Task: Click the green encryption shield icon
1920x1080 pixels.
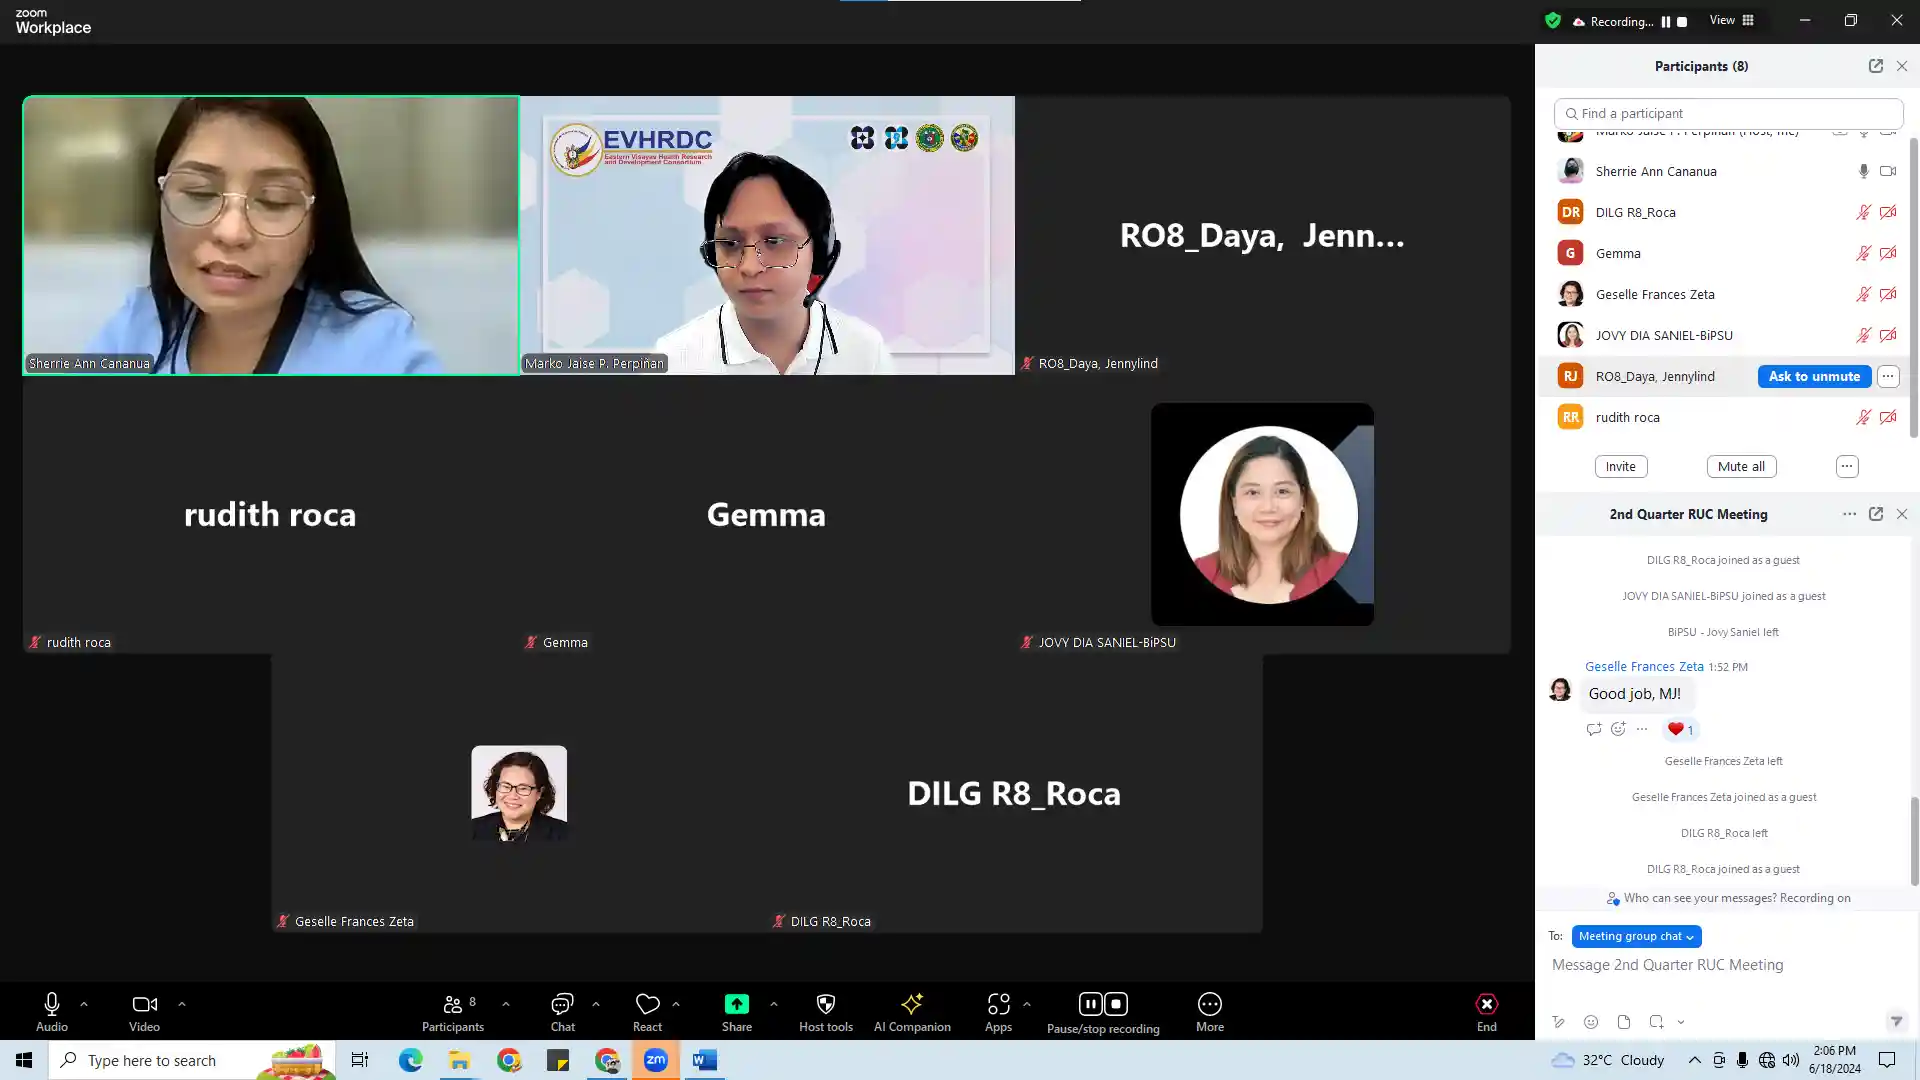Action: pos(1553,21)
